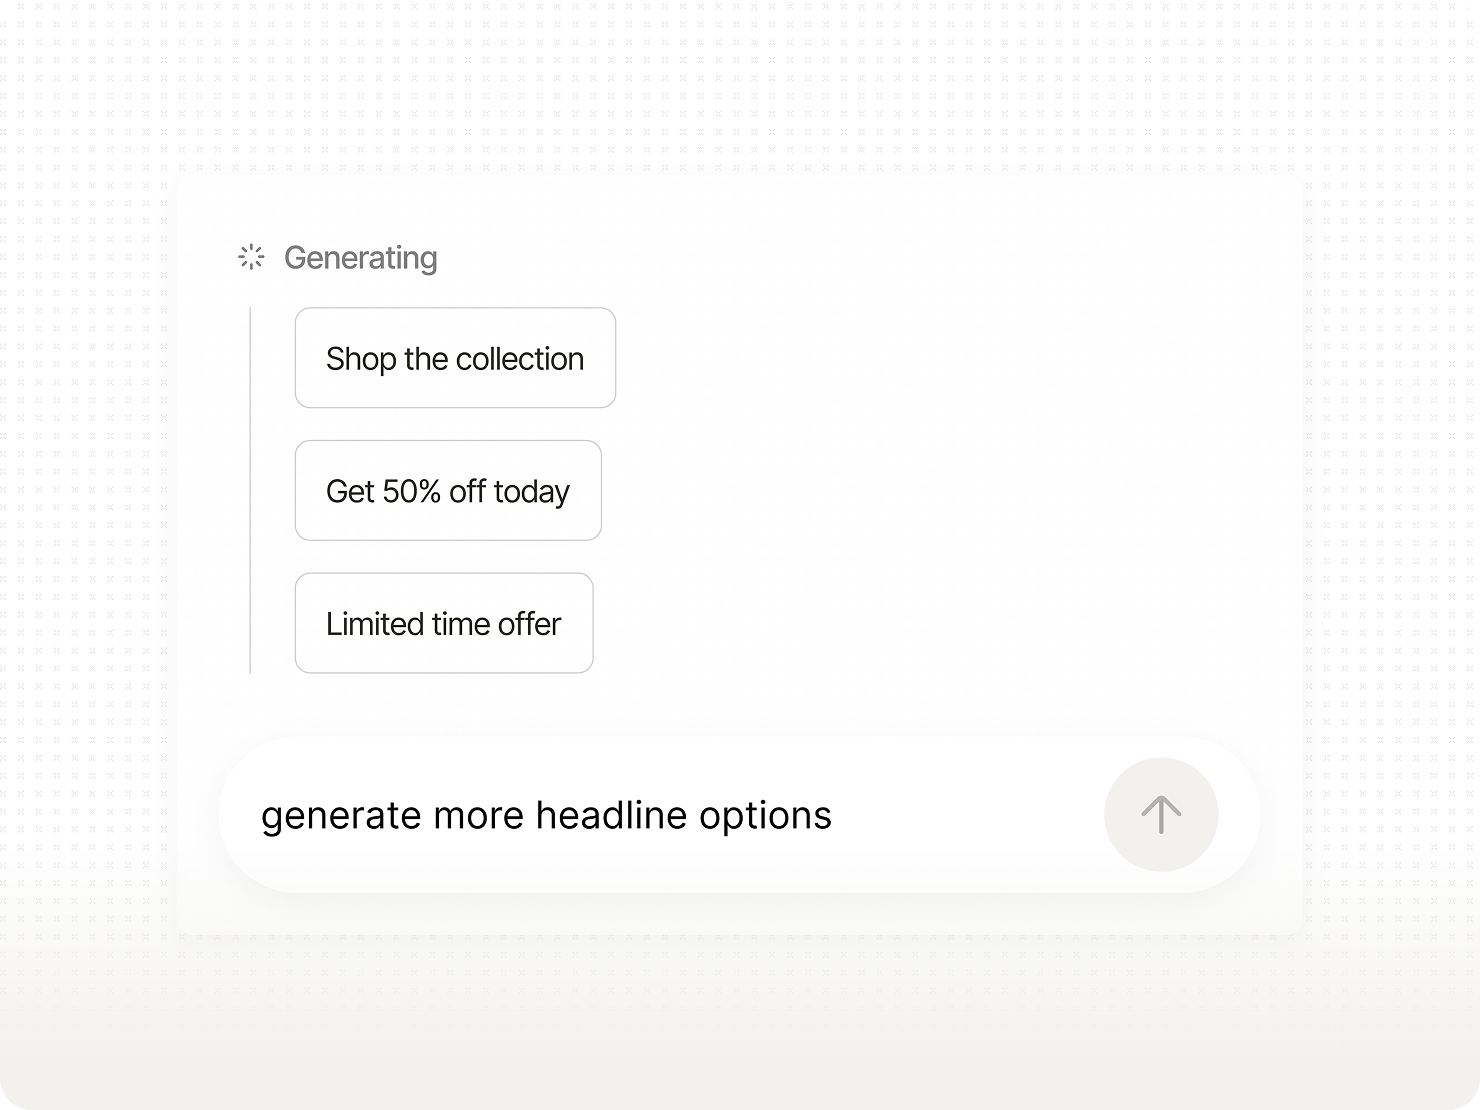Choose the "Get 50% off today" option

448,491
